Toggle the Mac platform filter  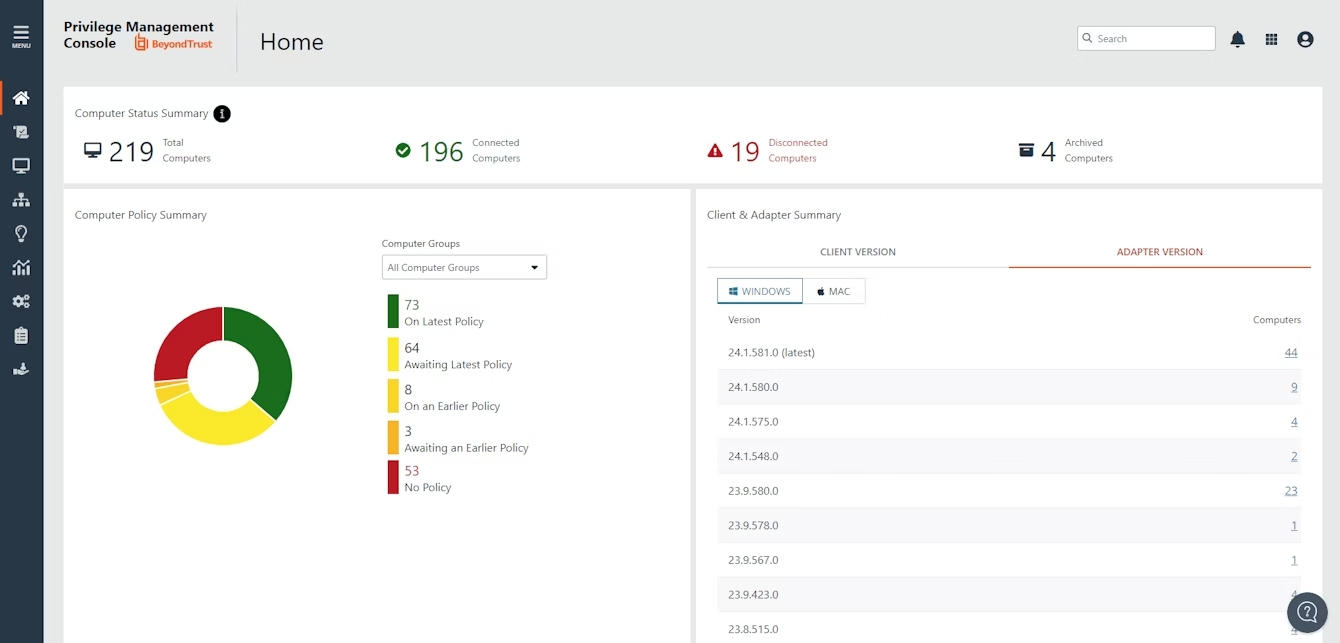pyautogui.click(x=833, y=291)
